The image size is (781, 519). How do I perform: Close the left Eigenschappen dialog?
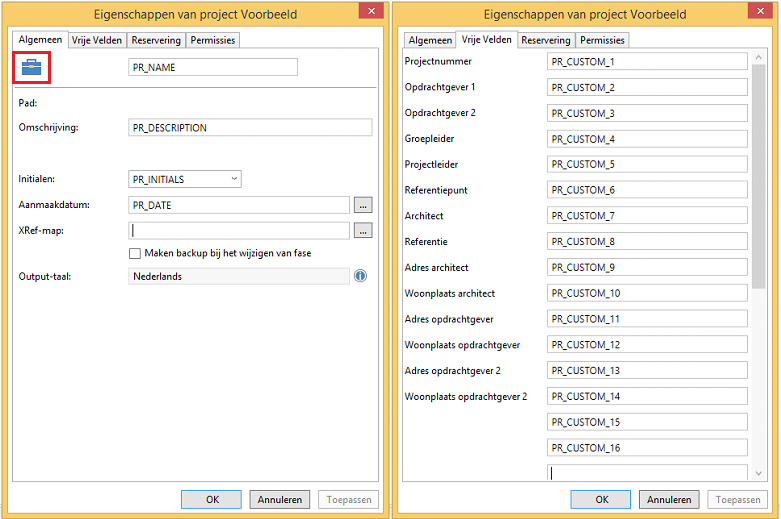371,11
